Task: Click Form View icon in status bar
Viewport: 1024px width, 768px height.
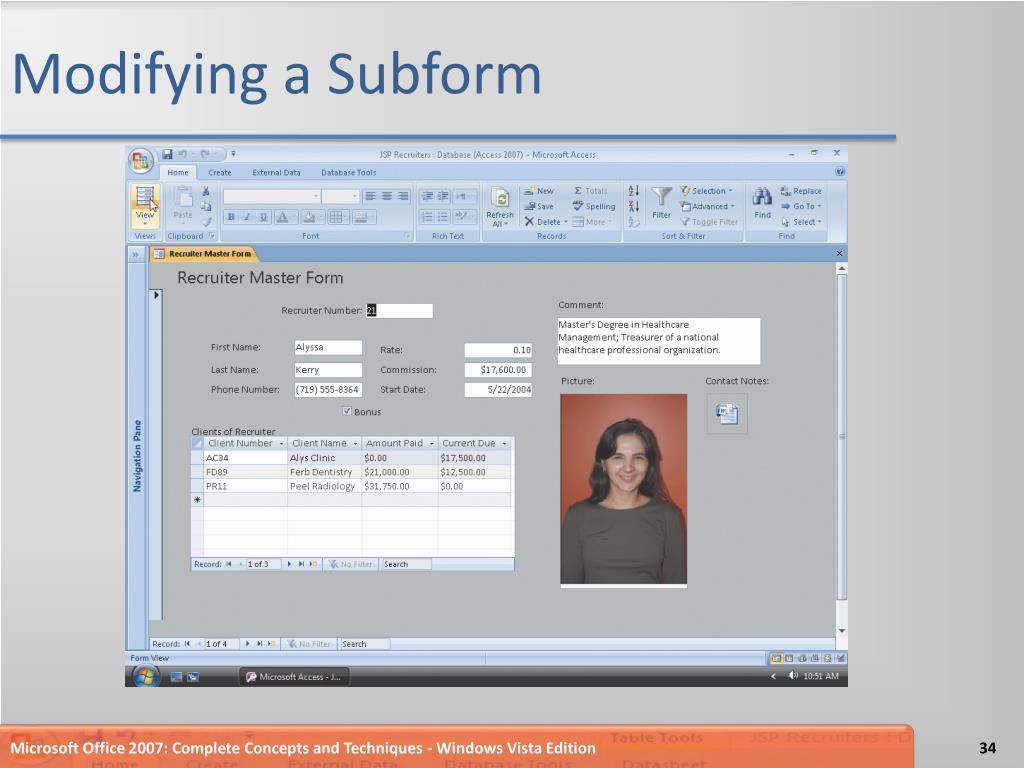Action: 776,658
